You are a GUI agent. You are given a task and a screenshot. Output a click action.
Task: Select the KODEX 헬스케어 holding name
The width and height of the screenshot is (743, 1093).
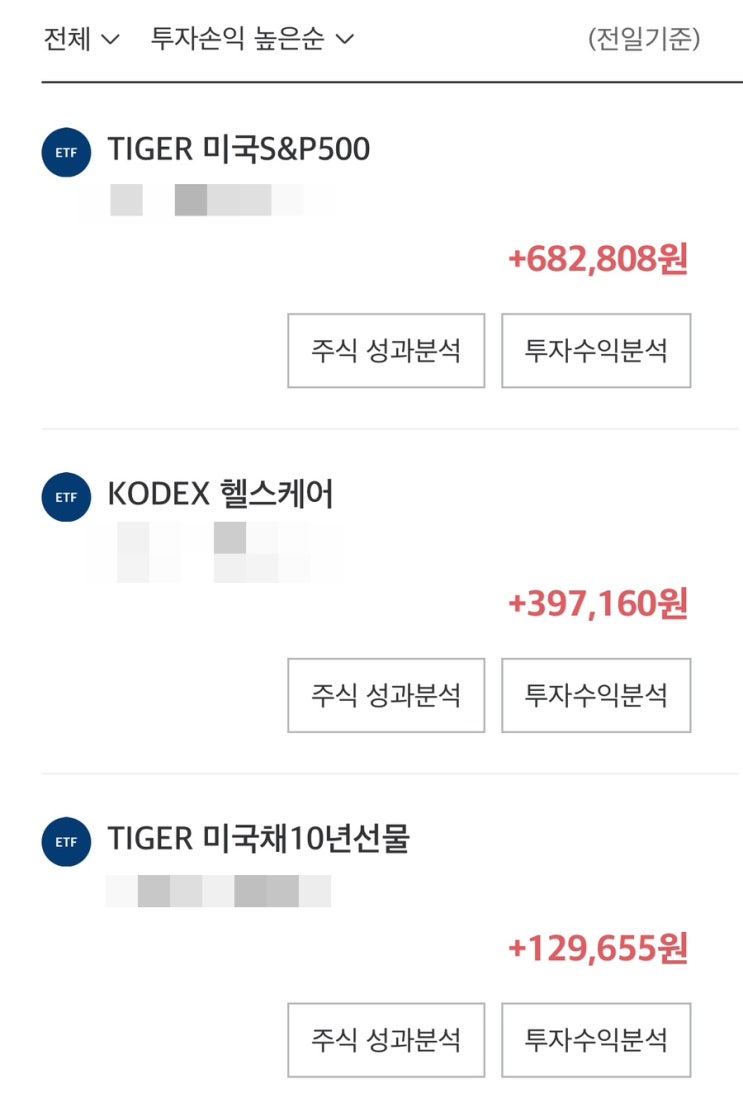click(x=220, y=494)
